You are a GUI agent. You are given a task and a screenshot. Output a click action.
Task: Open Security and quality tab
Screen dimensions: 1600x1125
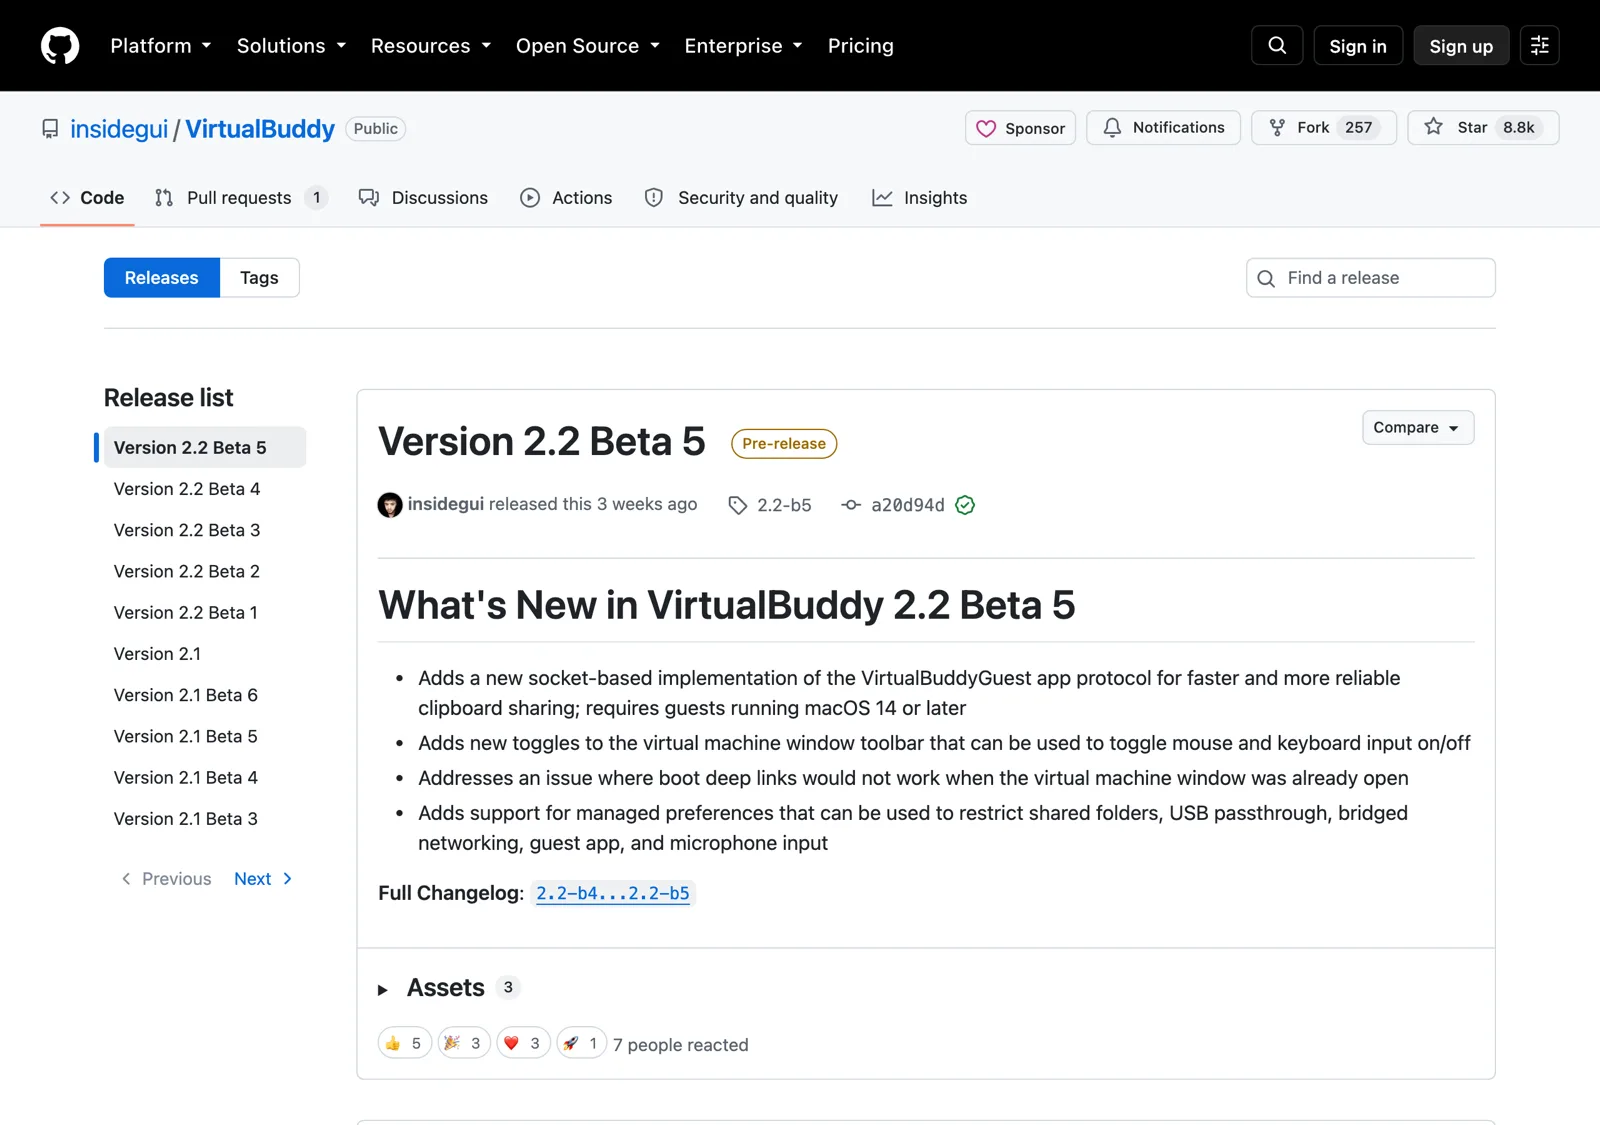pos(741,198)
